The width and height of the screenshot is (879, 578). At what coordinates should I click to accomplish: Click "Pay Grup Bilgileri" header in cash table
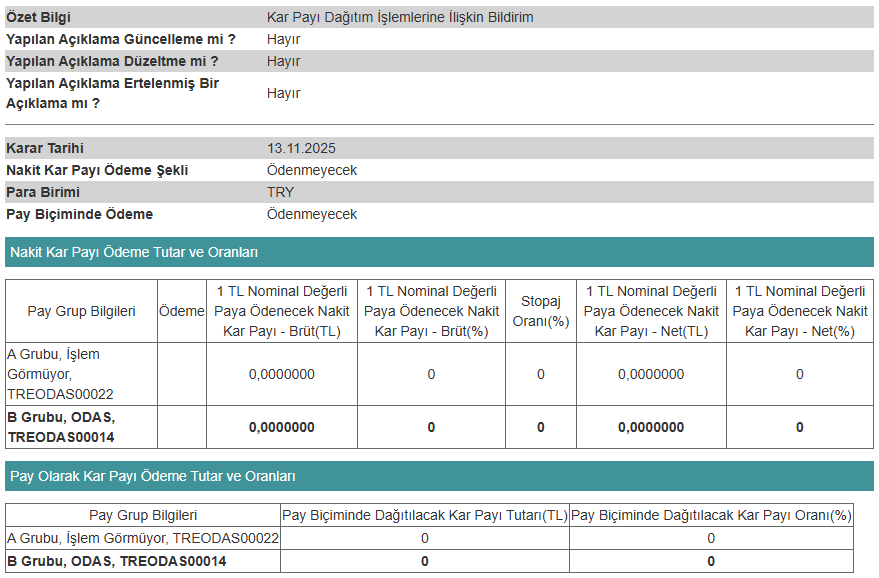(x=81, y=311)
